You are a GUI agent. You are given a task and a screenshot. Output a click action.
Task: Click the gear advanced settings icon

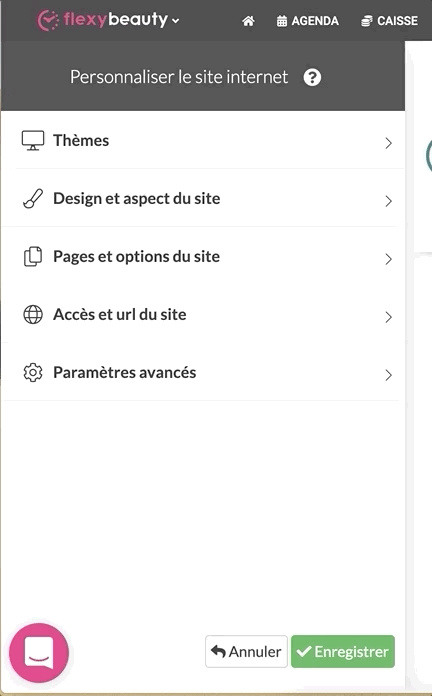coord(33,373)
